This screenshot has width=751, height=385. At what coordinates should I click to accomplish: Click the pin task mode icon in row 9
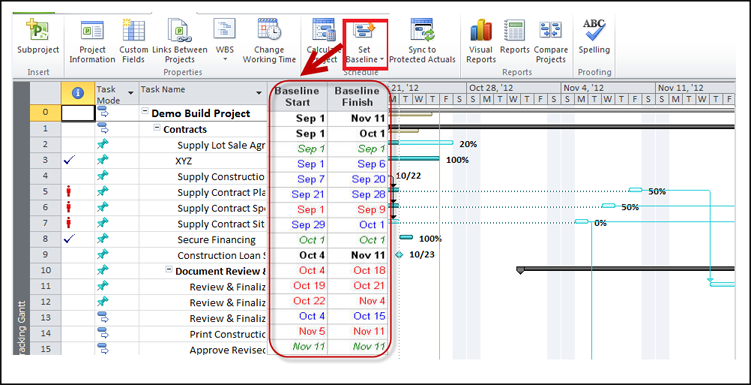102,254
